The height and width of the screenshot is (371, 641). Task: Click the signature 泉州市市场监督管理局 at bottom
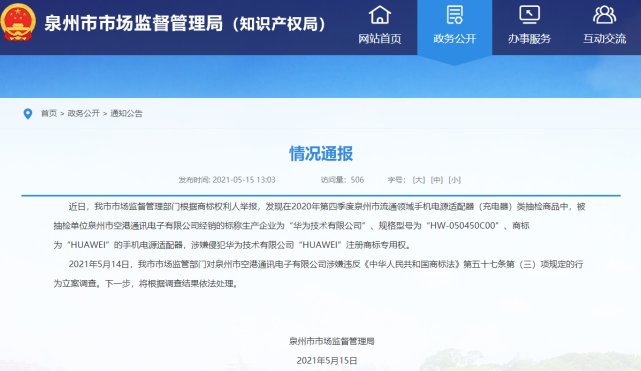coord(332,341)
